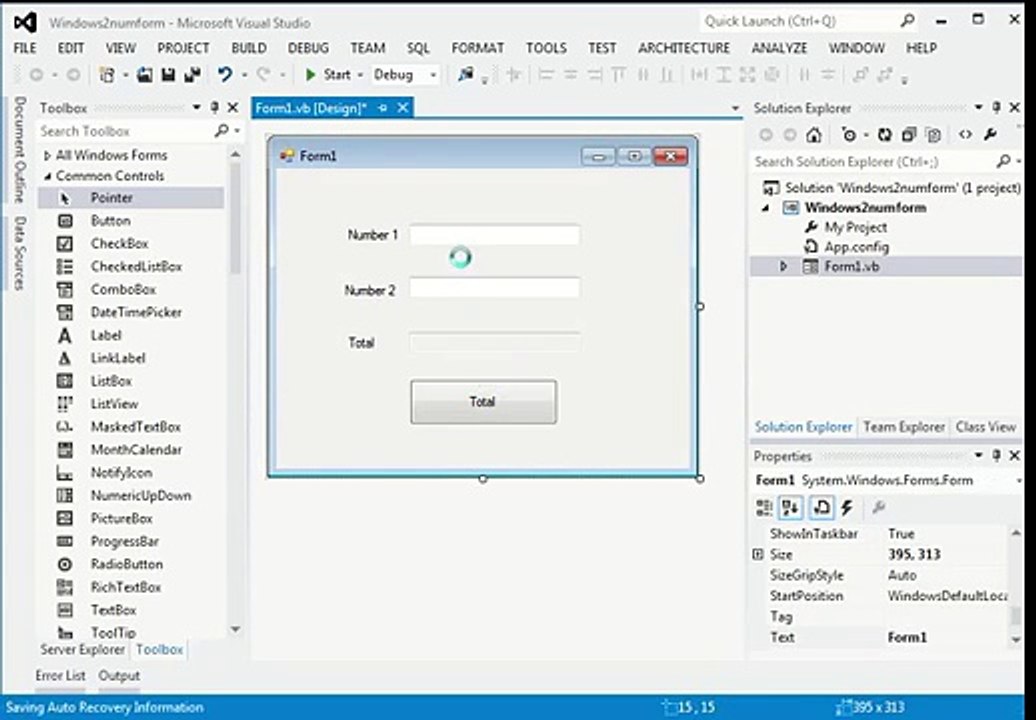Toggle auto-hide pin on Properties panel
1036x720 pixels.
(x=996, y=455)
